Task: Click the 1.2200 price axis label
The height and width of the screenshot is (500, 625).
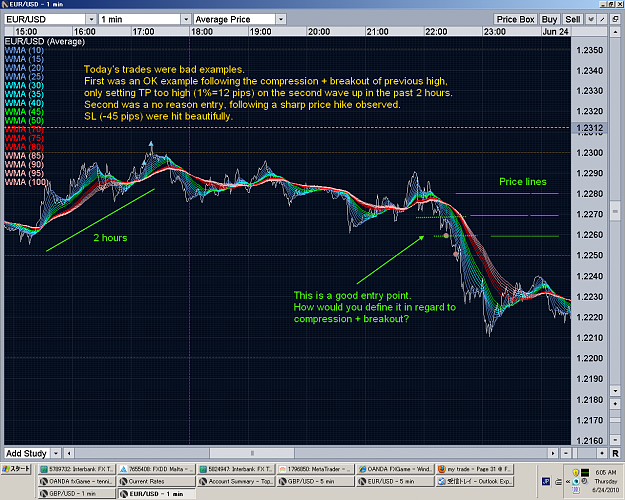Action: tap(590, 358)
